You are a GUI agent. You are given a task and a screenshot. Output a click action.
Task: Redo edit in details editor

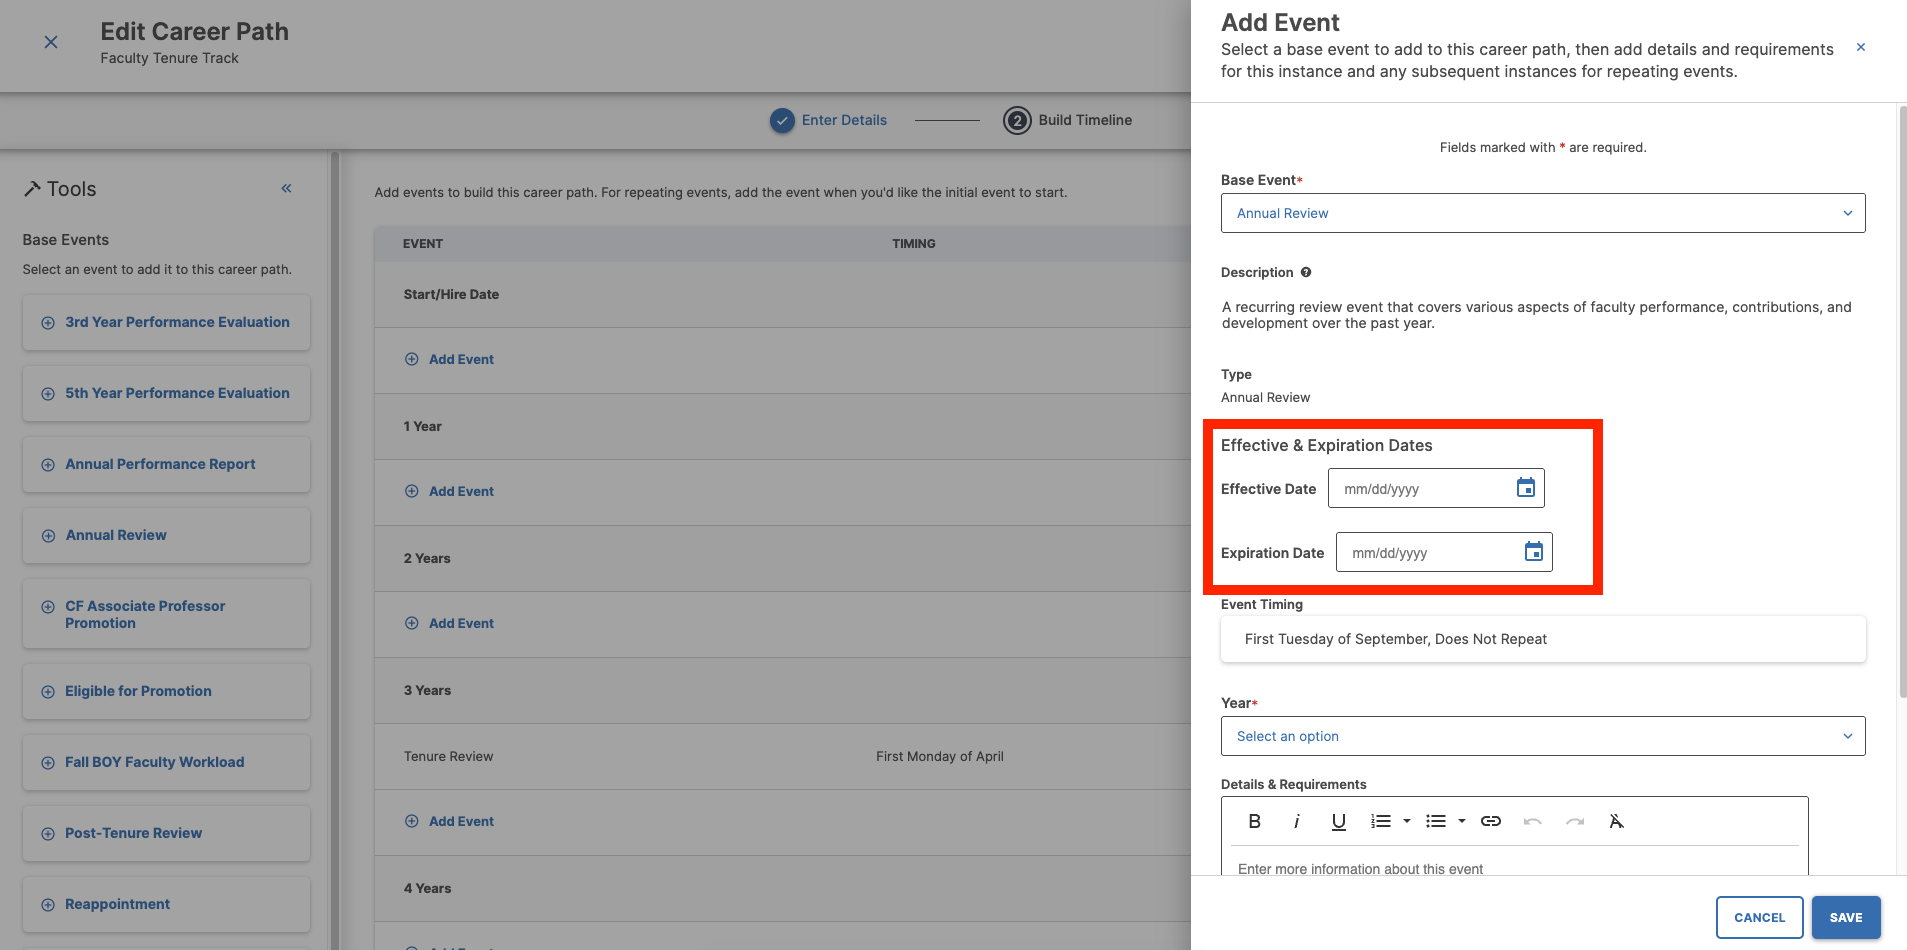coord(1575,821)
